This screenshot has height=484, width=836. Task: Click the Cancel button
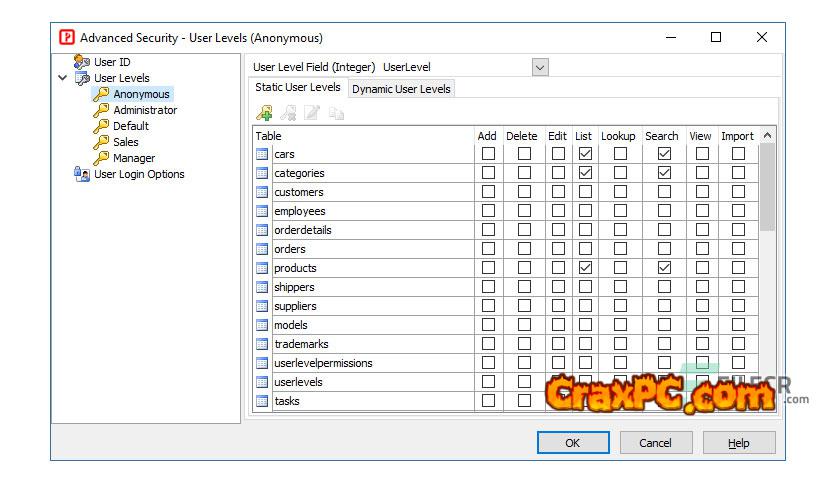pos(655,442)
